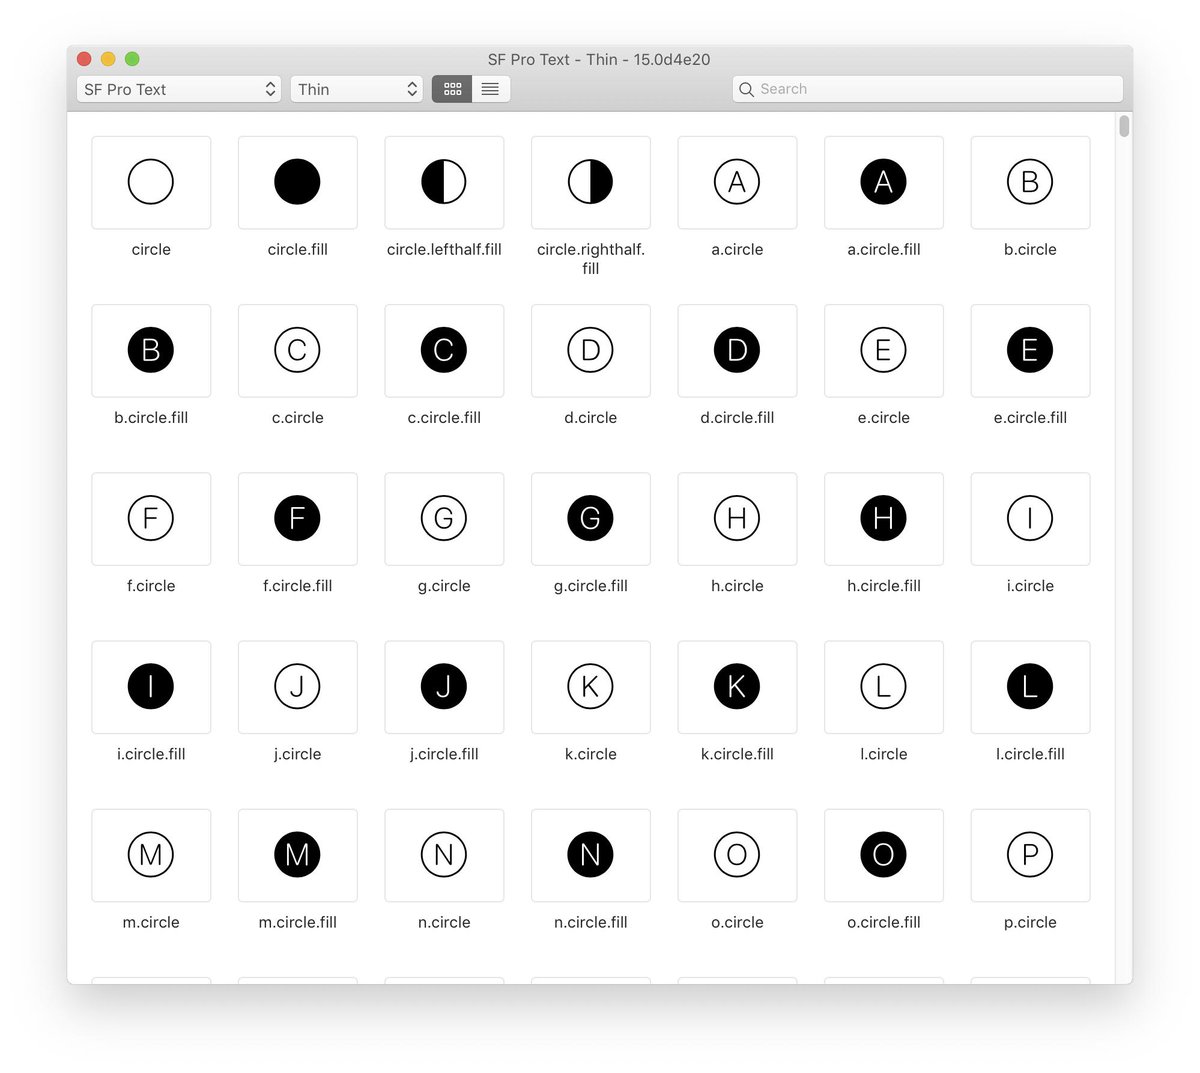Pick the b.circle.fill glyph
1200x1073 pixels.
pyautogui.click(x=151, y=350)
